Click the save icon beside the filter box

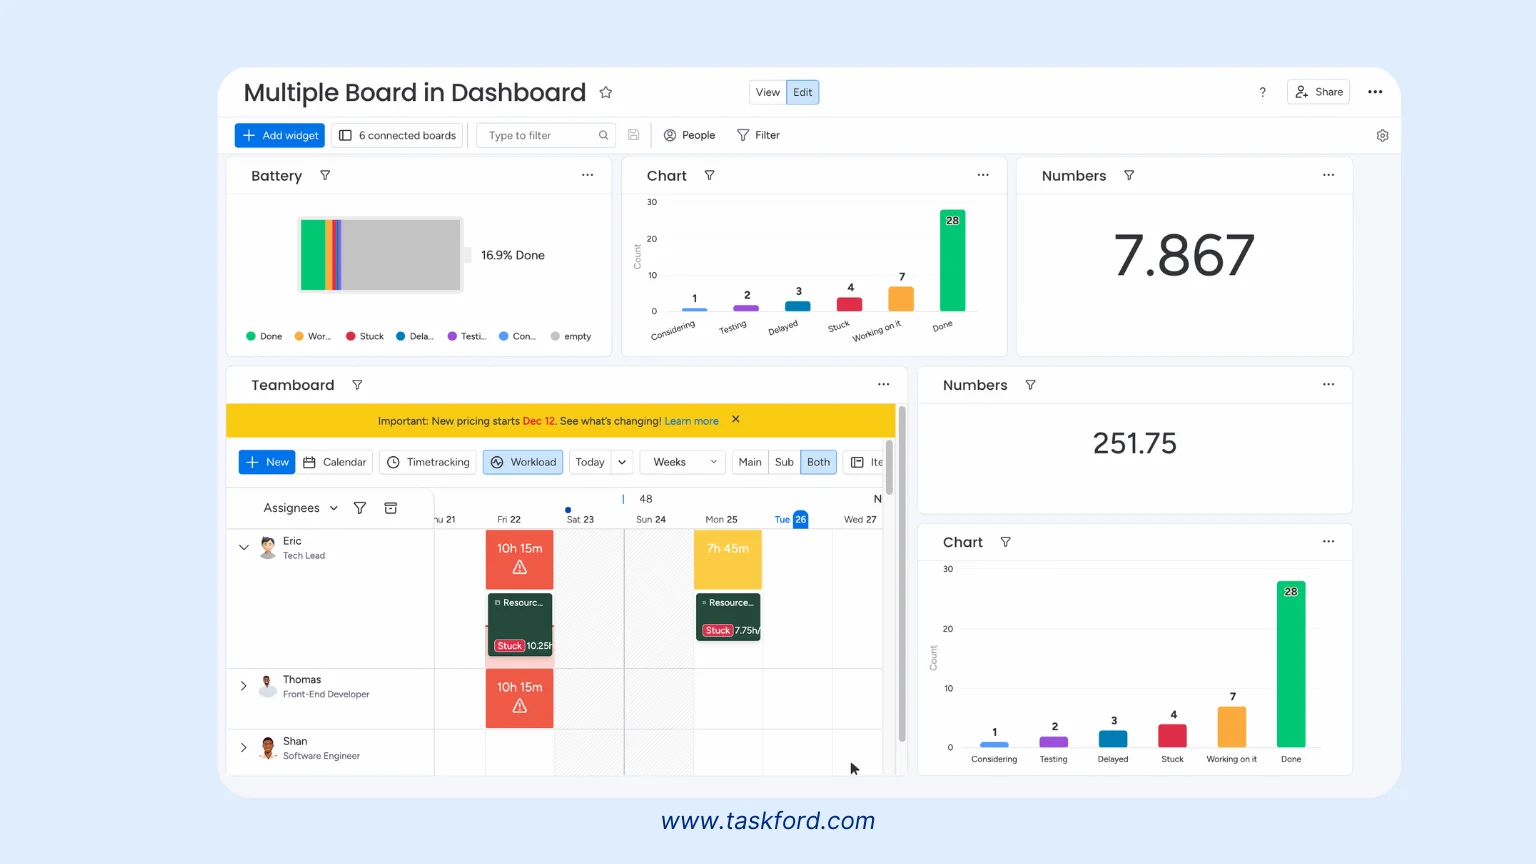634,134
